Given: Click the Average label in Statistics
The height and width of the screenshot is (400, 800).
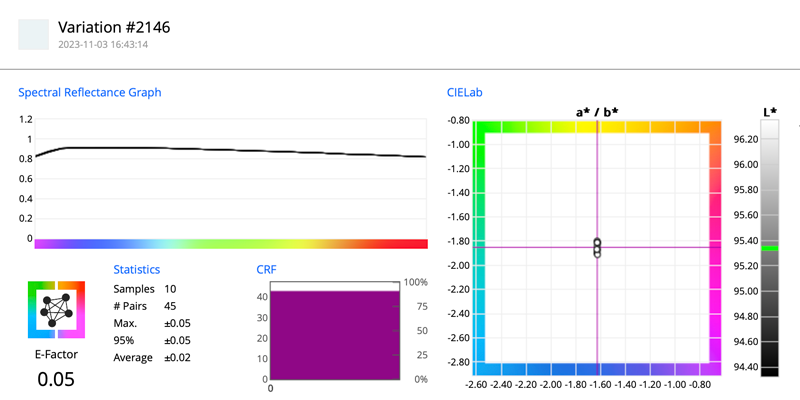Looking at the screenshot, I should 133,358.
